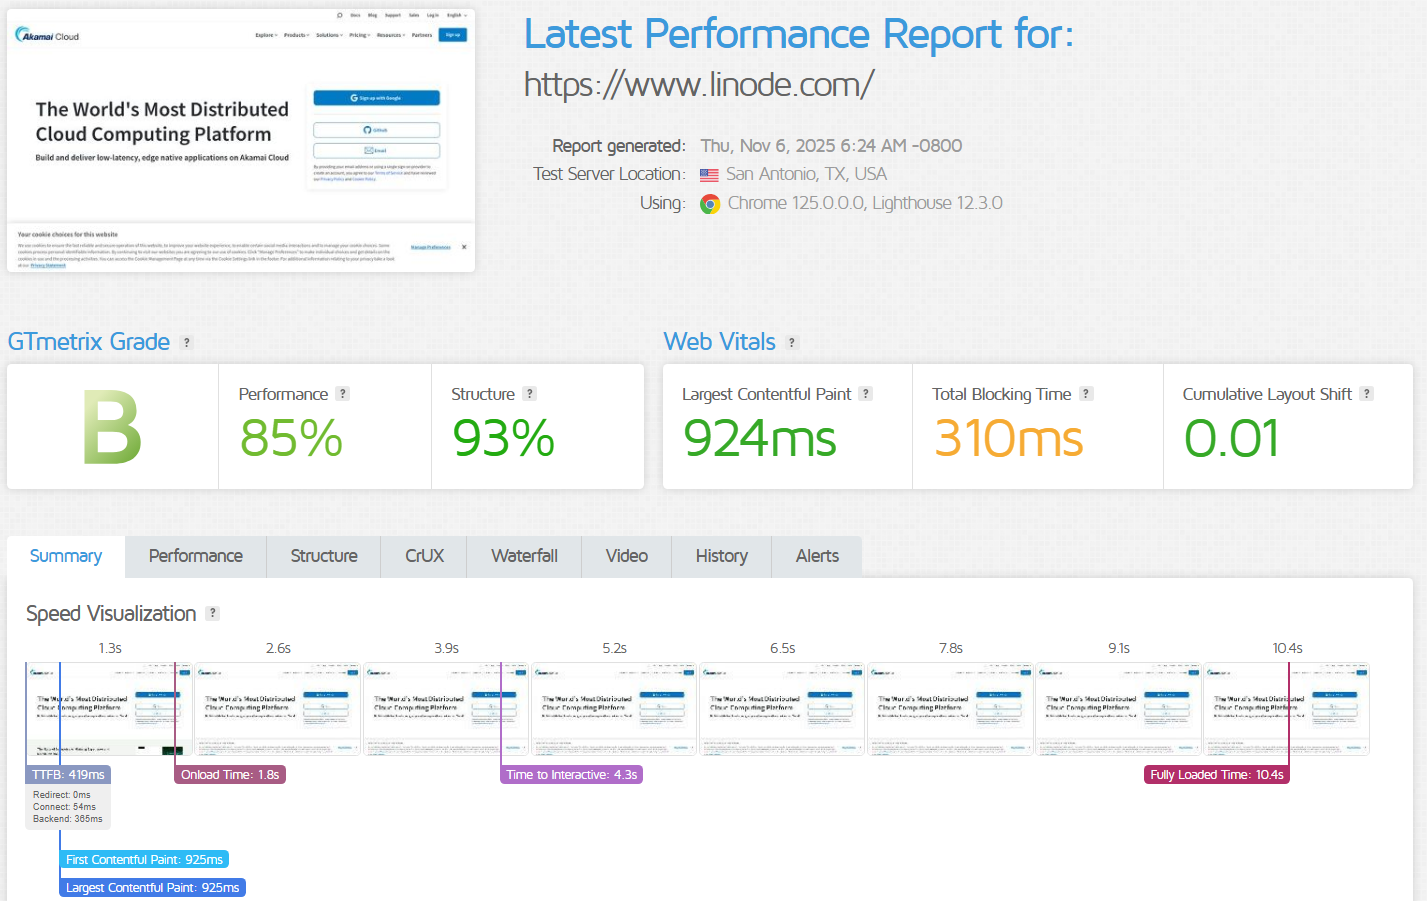Viewport: 1427px width, 901px height.
Task: Click the Largest Contentful Paint help icon
Action: [866, 394]
